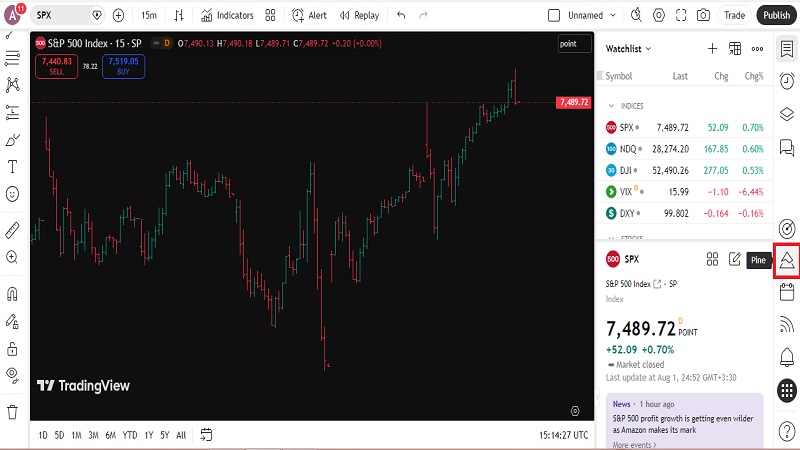The width and height of the screenshot is (800, 450).
Task: Open the Indicators dialog
Action: [227, 15]
